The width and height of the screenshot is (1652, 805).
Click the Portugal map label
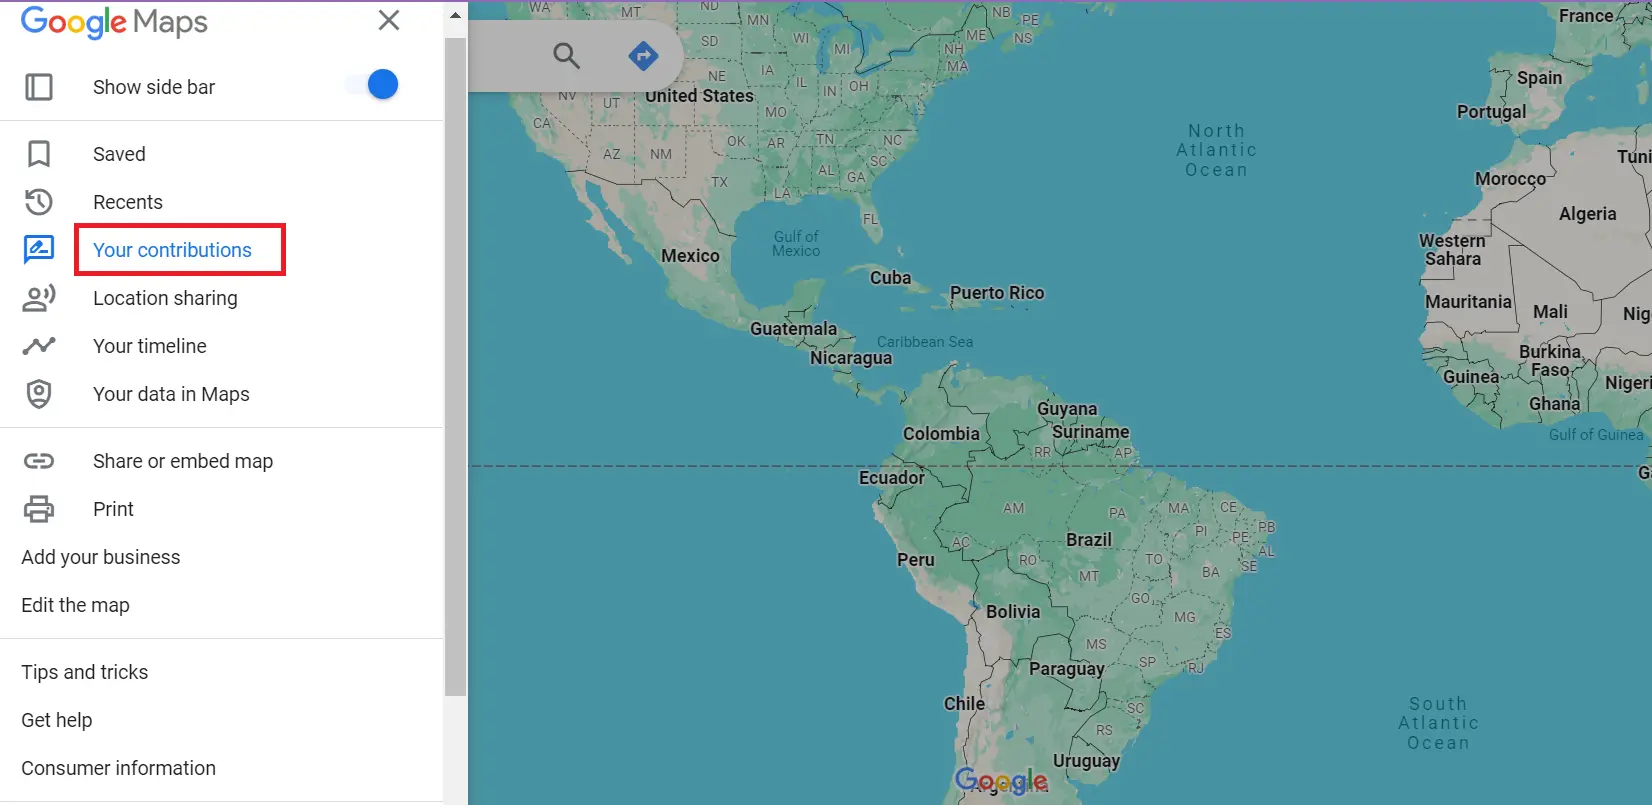coord(1491,112)
